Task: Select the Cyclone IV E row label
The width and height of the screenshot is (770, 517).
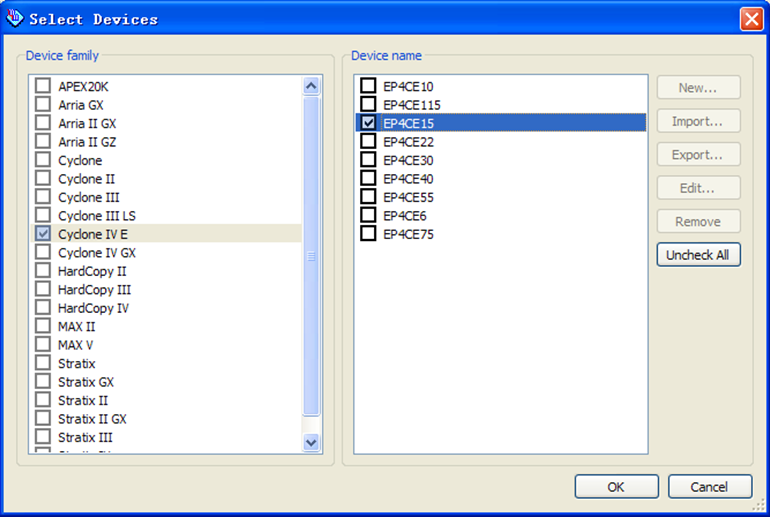Action: [x=93, y=234]
